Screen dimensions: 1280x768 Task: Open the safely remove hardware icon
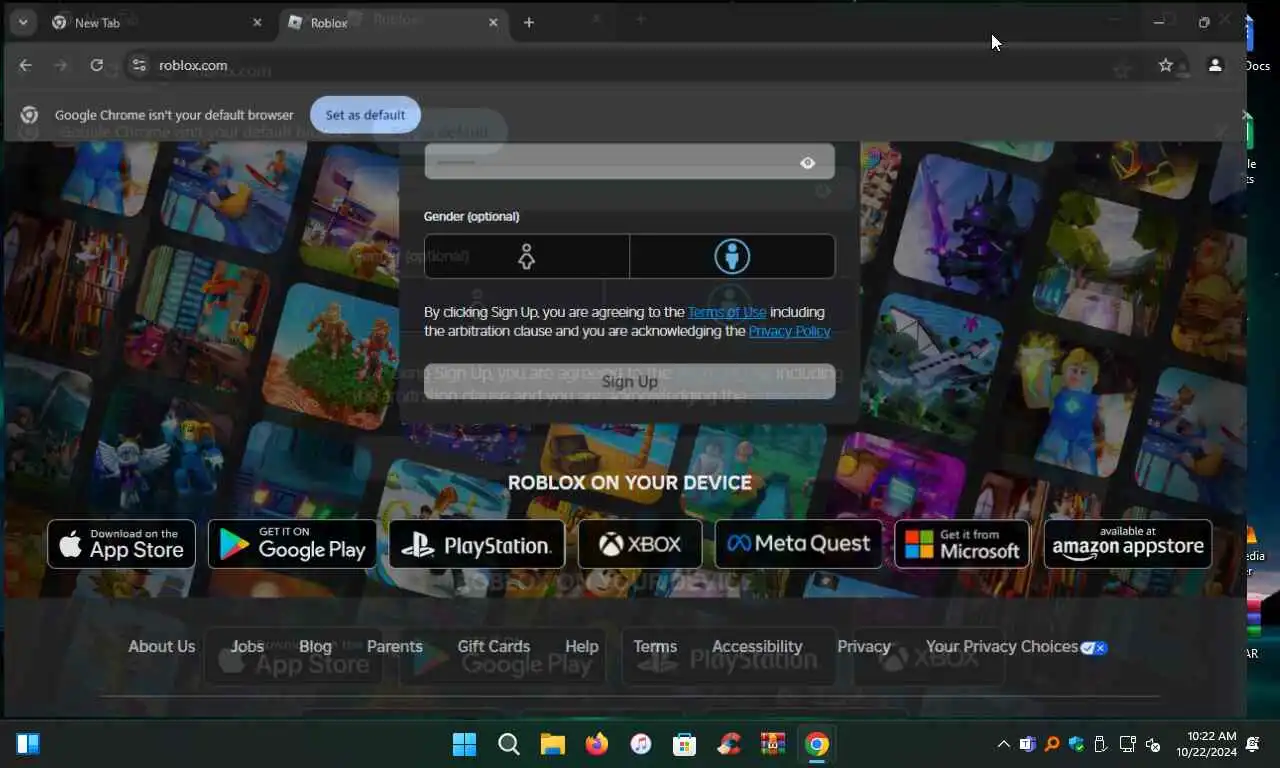coord(1101,744)
